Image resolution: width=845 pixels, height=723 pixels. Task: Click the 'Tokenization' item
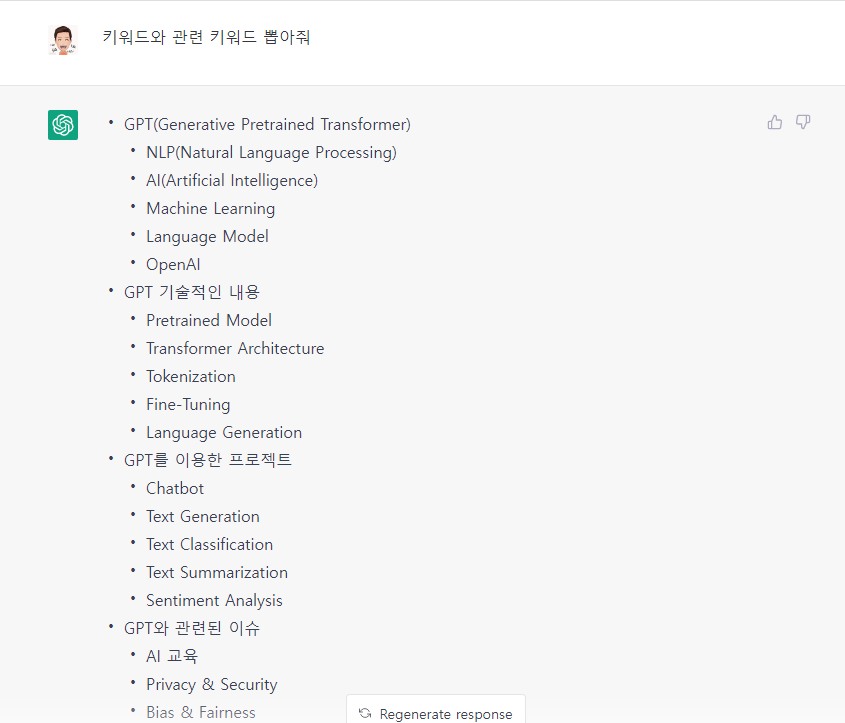pos(191,377)
